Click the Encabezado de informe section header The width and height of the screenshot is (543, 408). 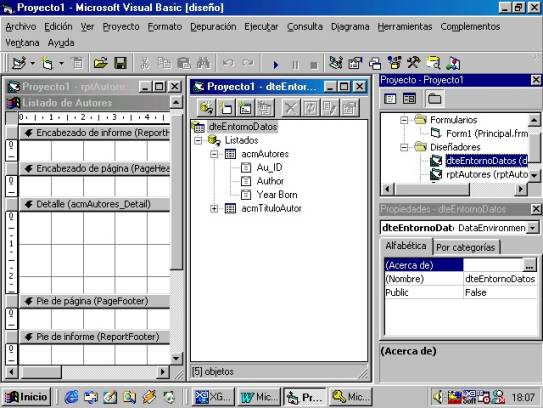tap(95, 133)
